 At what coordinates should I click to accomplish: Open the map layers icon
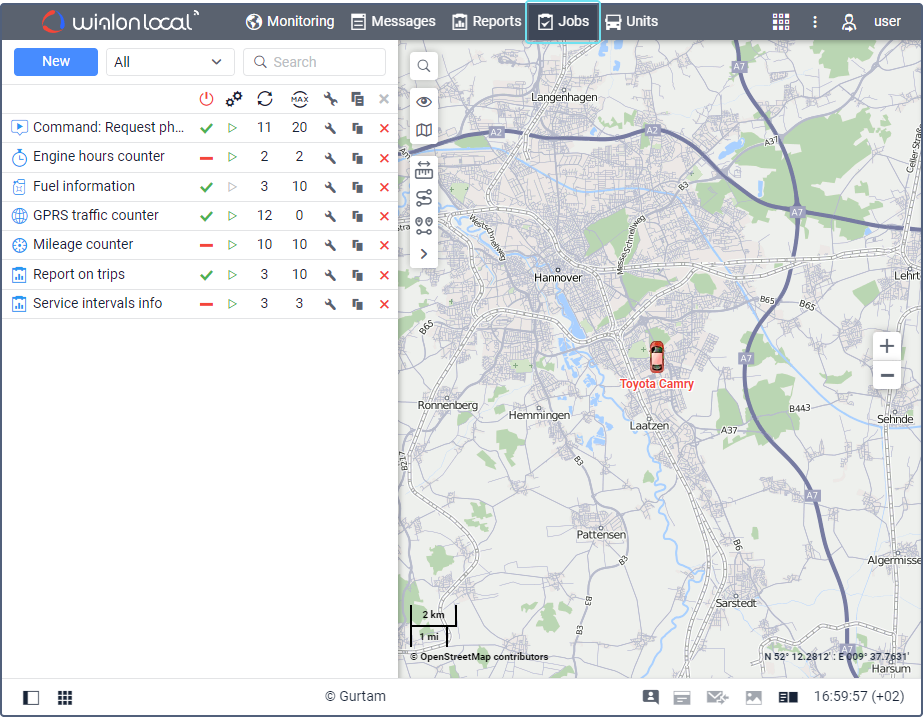pyautogui.click(x=423, y=130)
